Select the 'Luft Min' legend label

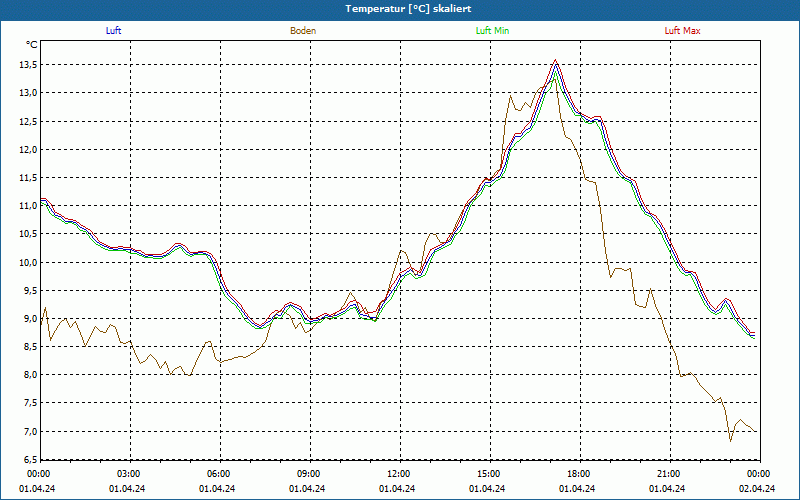click(492, 31)
